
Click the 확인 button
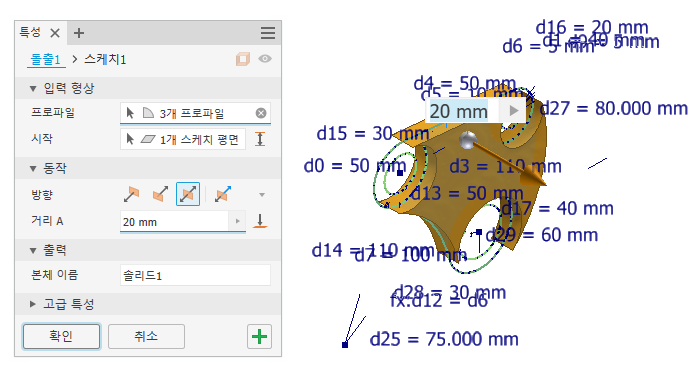[62, 336]
